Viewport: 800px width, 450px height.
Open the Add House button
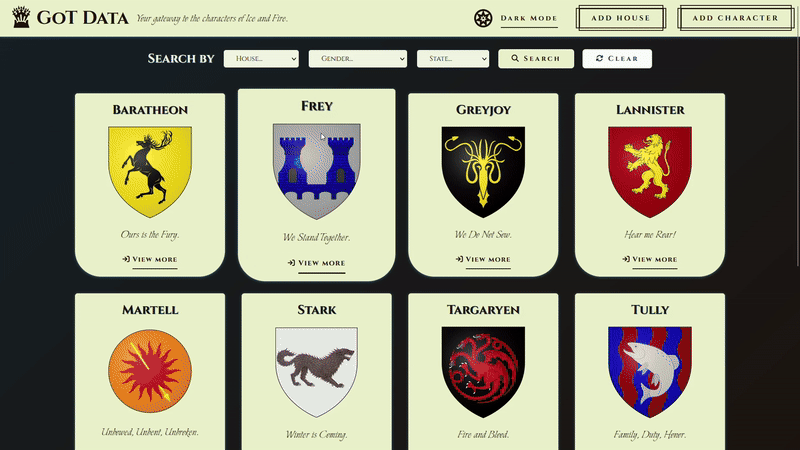point(620,18)
